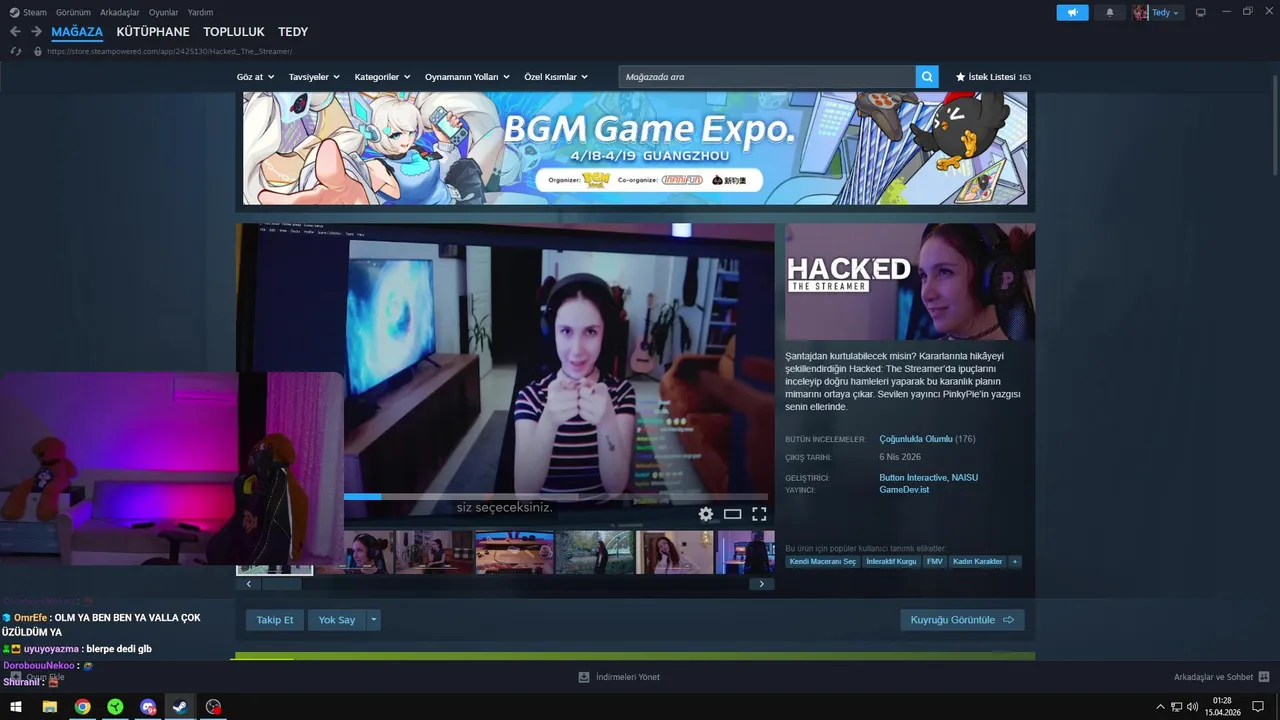
Task: Click Kuyruğu Görüntüle button
Action: 962,620
